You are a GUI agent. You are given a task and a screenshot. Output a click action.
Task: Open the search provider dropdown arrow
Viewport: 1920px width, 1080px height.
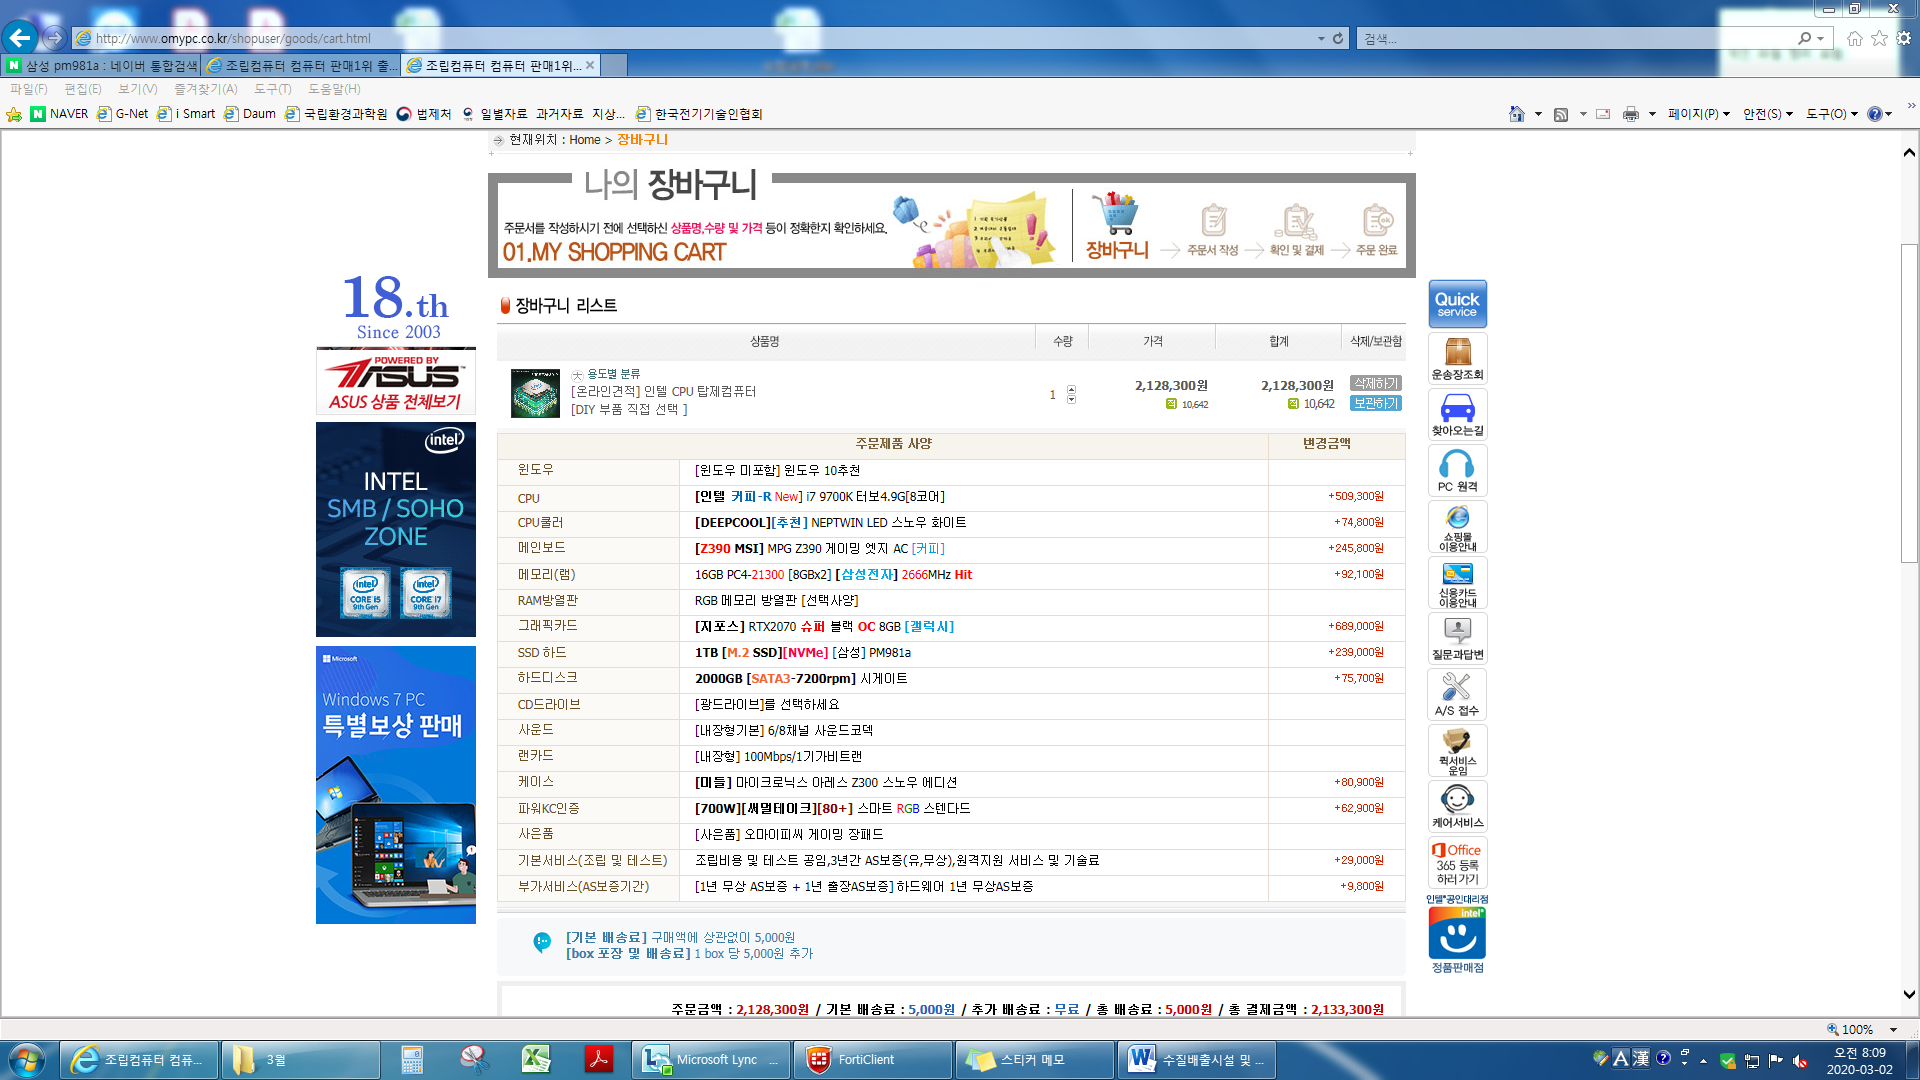click(x=1821, y=38)
